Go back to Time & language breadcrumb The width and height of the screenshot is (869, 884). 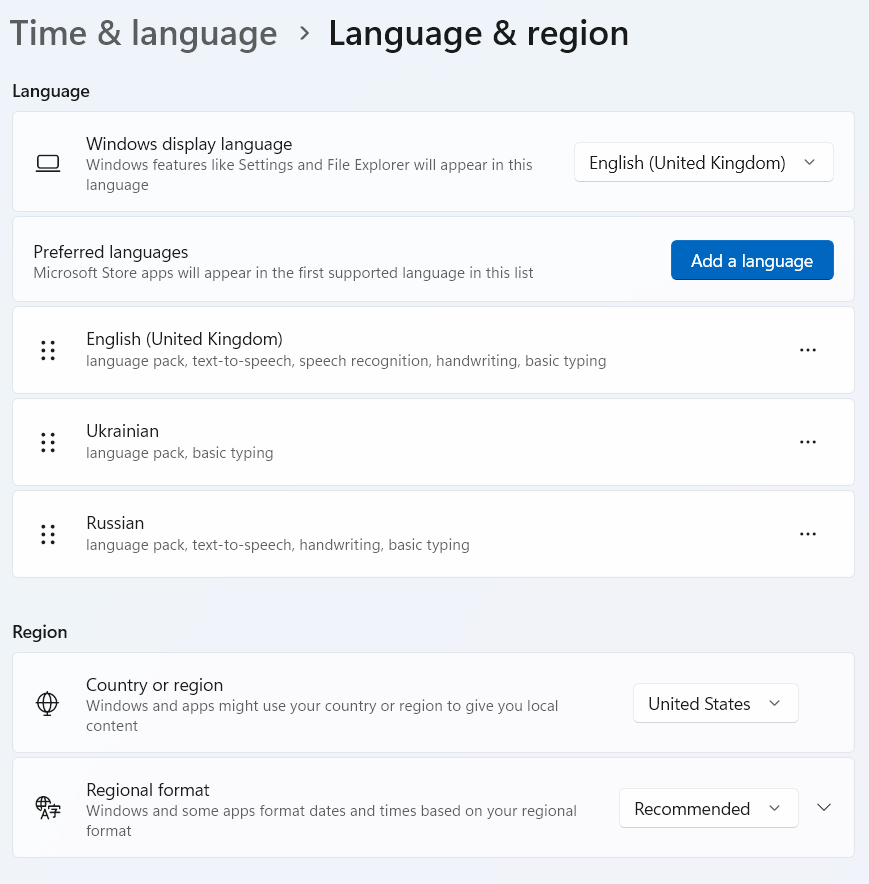click(144, 33)
